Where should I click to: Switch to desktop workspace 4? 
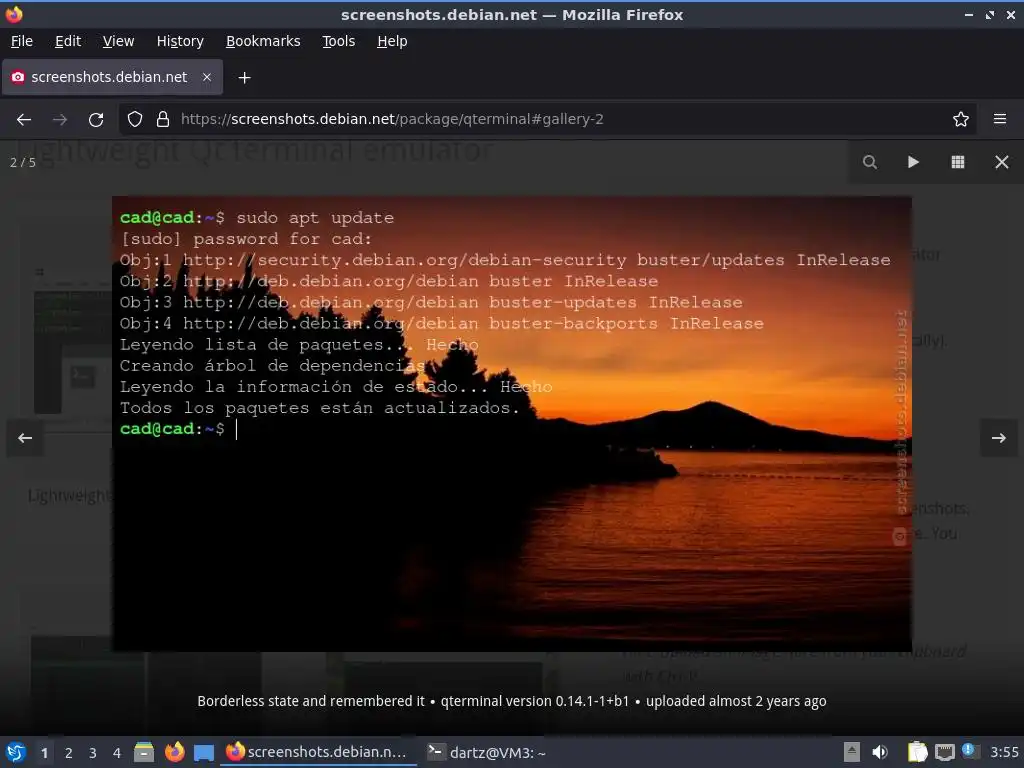point(116,753)
